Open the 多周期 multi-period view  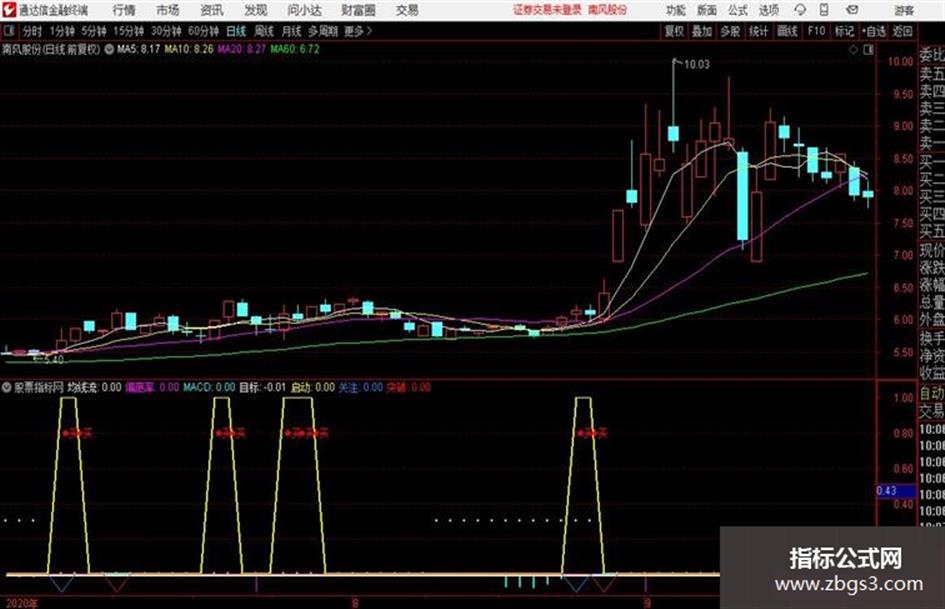coord(323,31)
